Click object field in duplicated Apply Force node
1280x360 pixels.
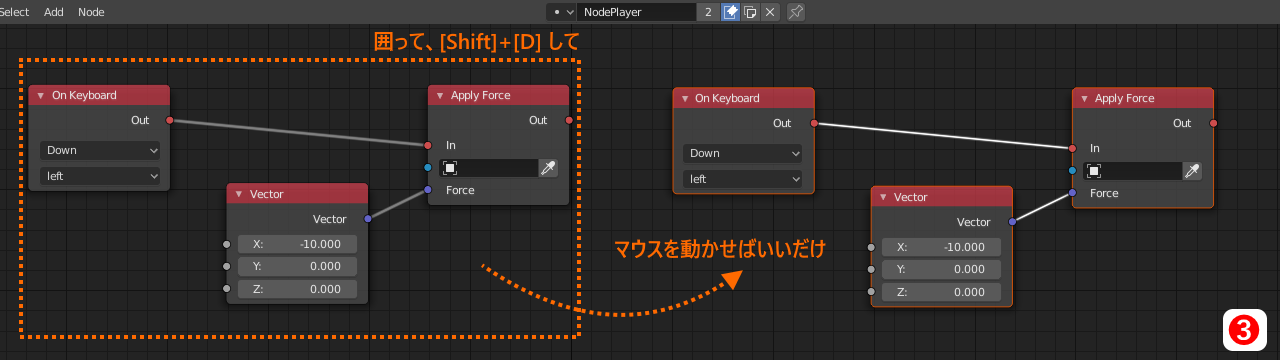(x=1132, y=171)
